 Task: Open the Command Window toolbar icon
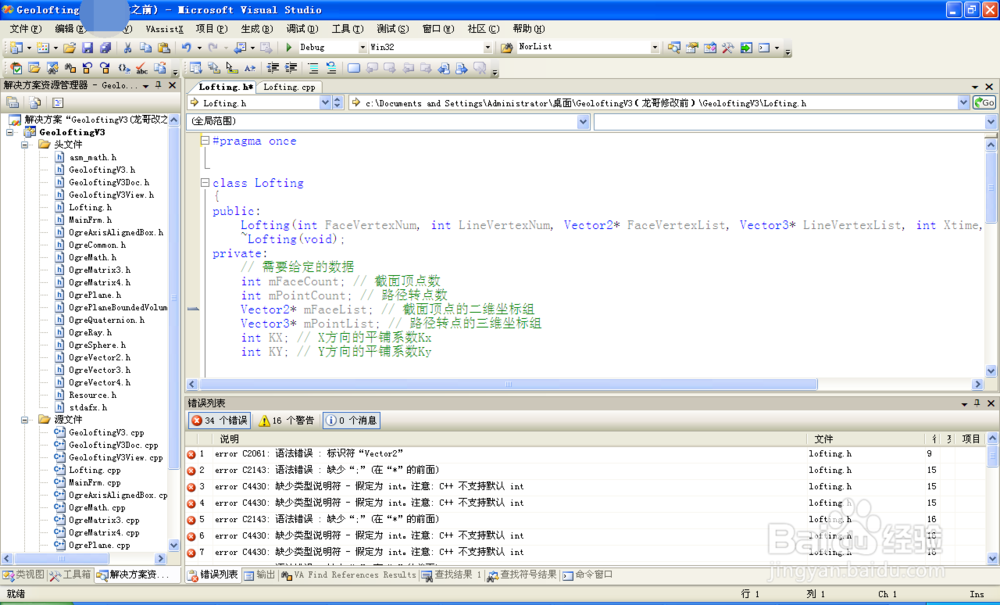tap(764, 47)
